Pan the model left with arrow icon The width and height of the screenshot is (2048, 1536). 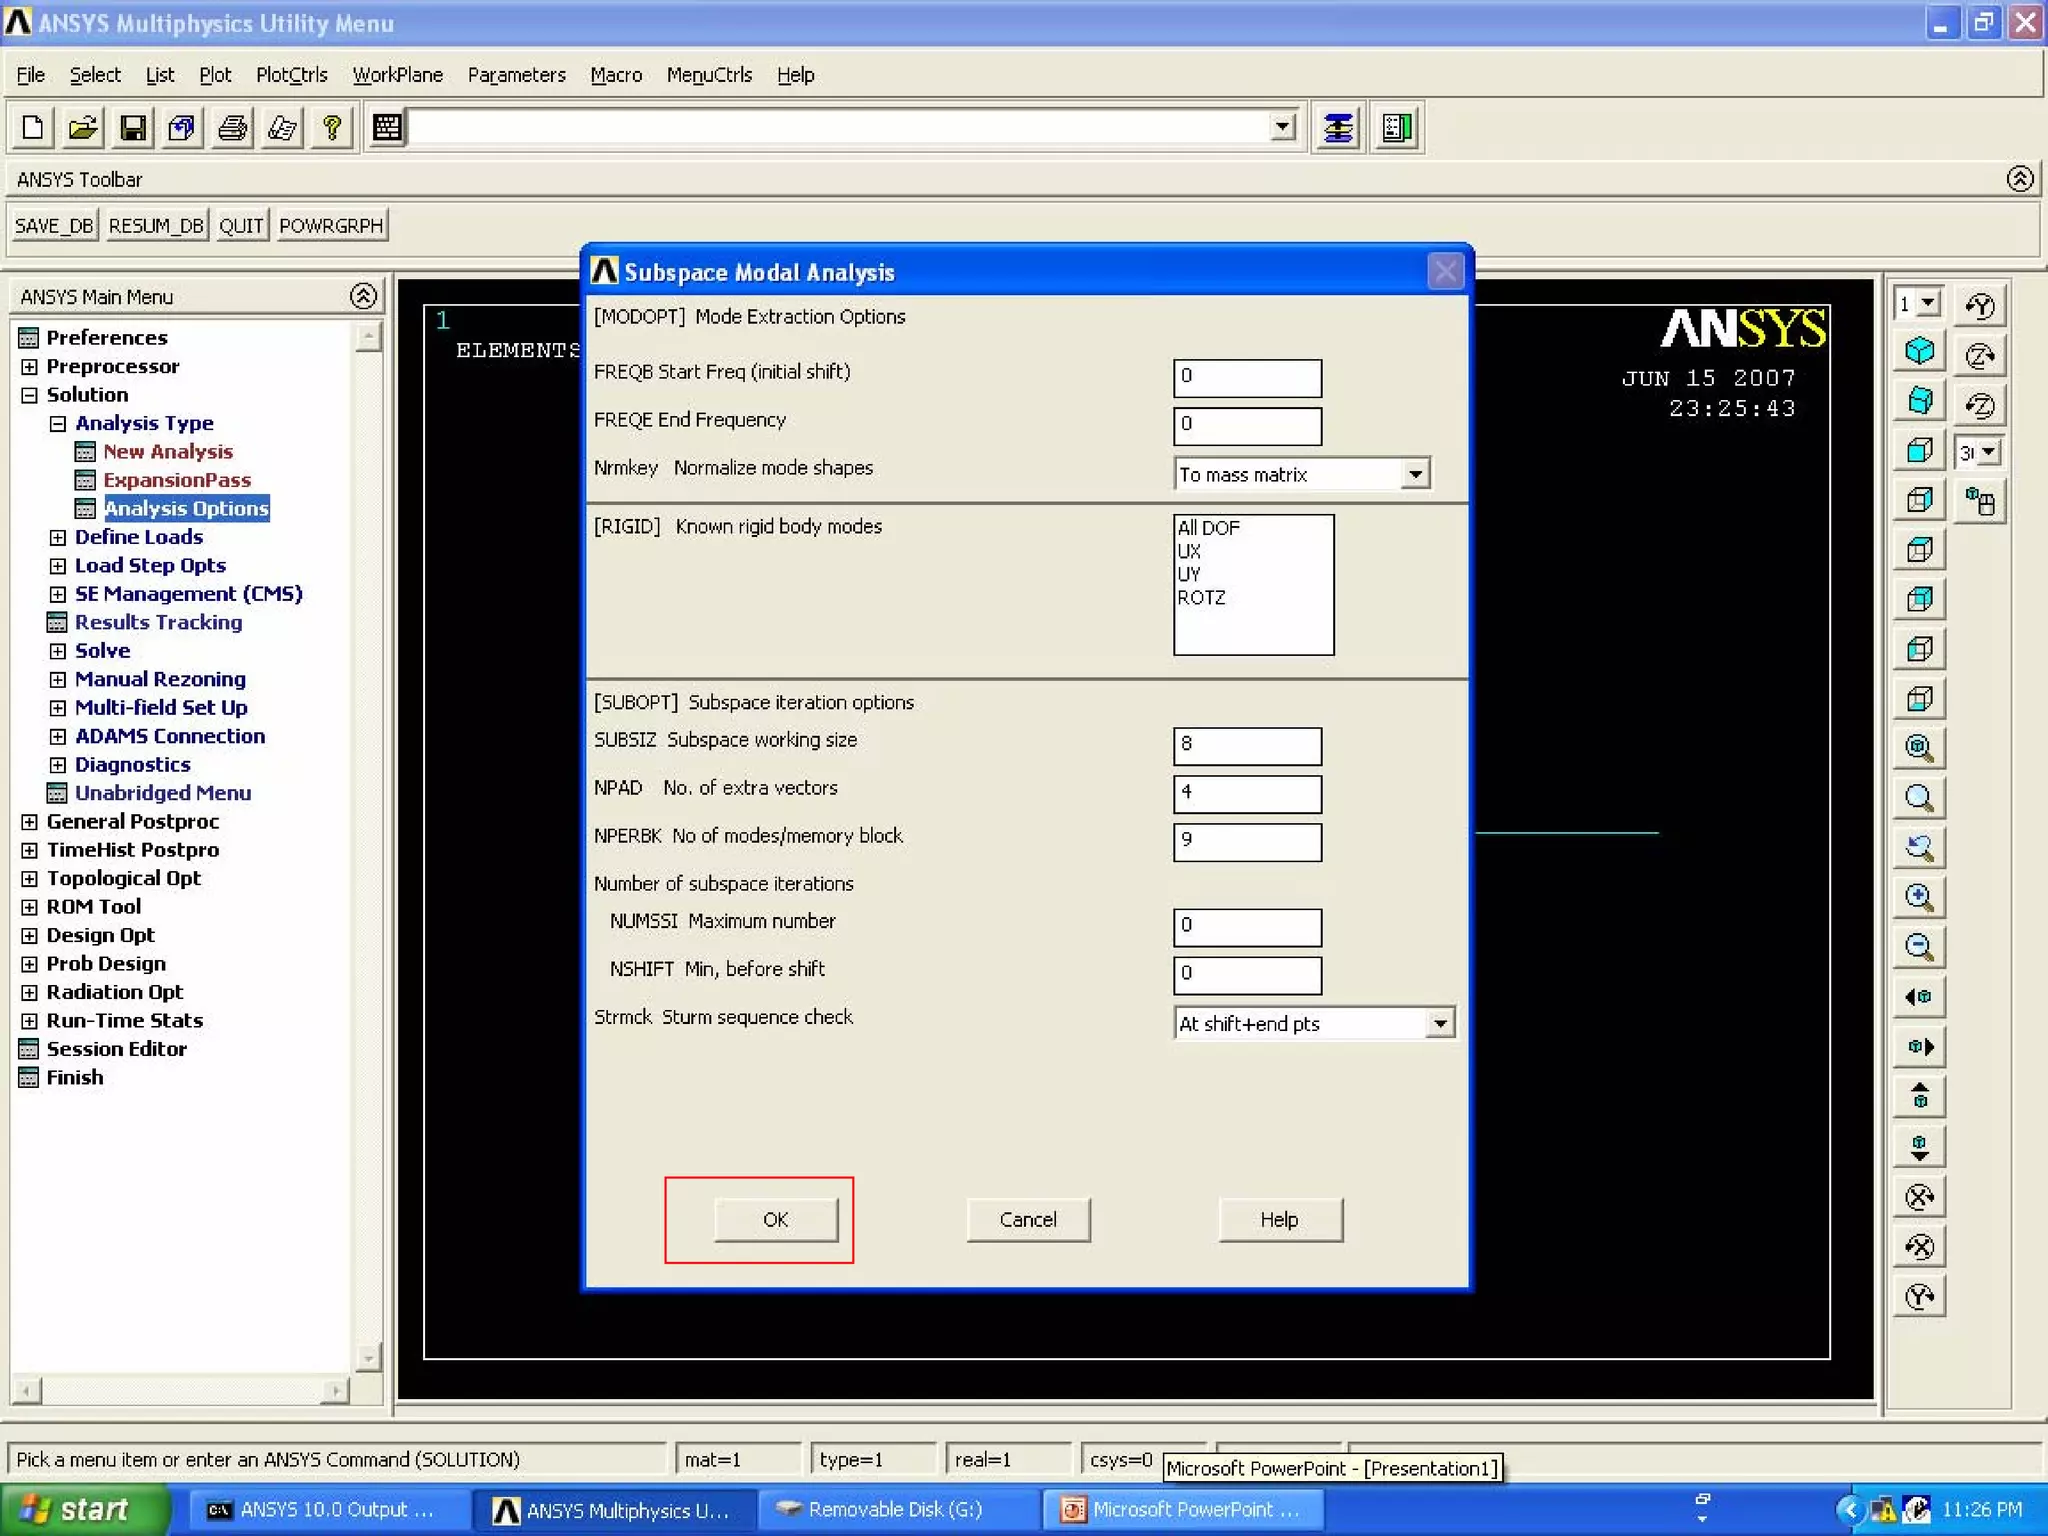[x=1919, y=997]
